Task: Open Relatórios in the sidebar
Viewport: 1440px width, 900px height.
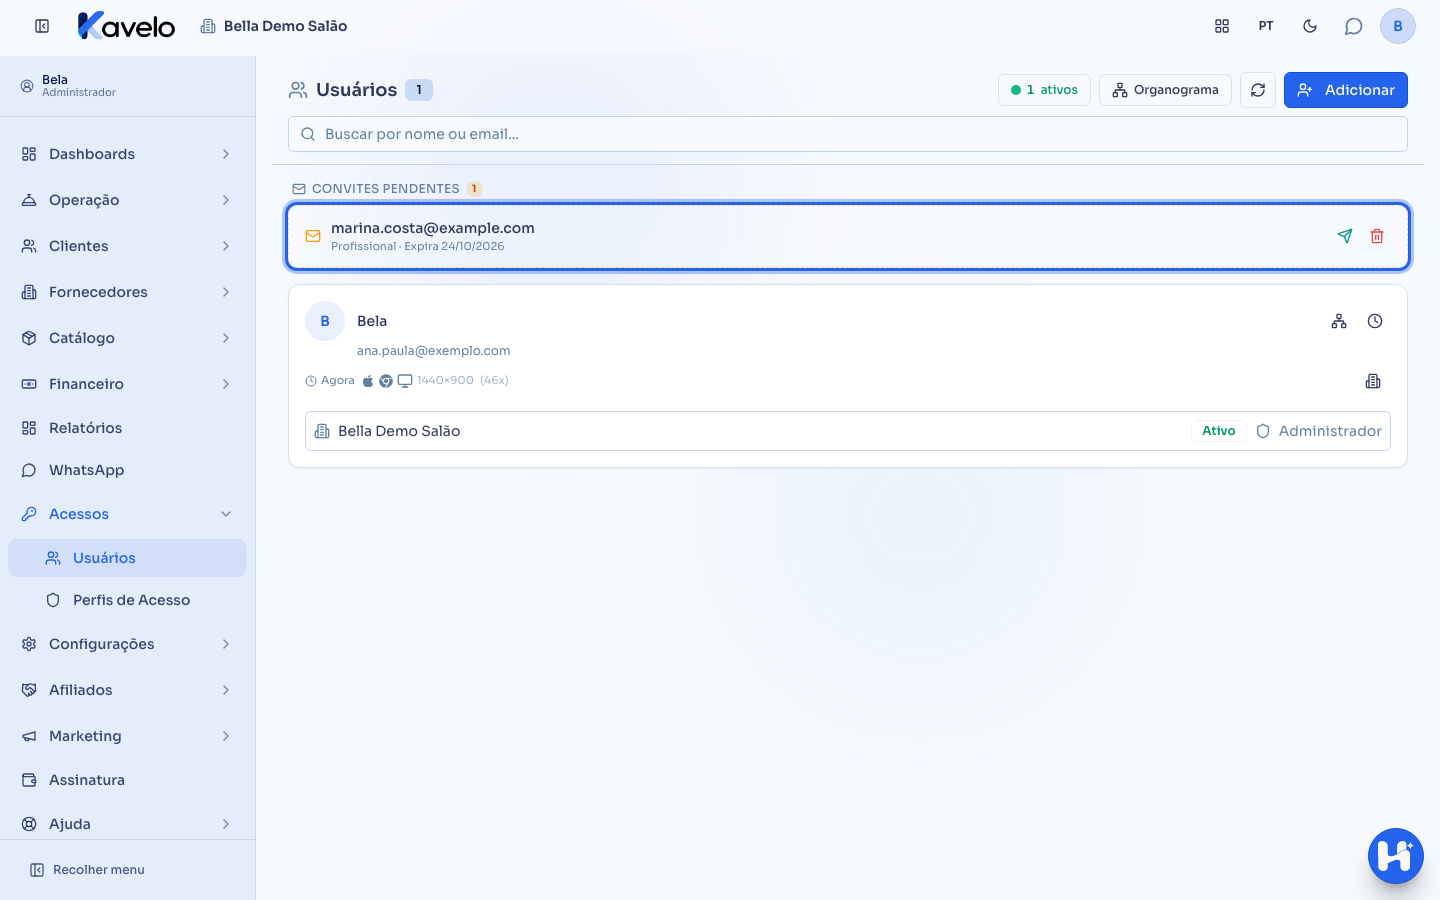Action: point(127,428)
